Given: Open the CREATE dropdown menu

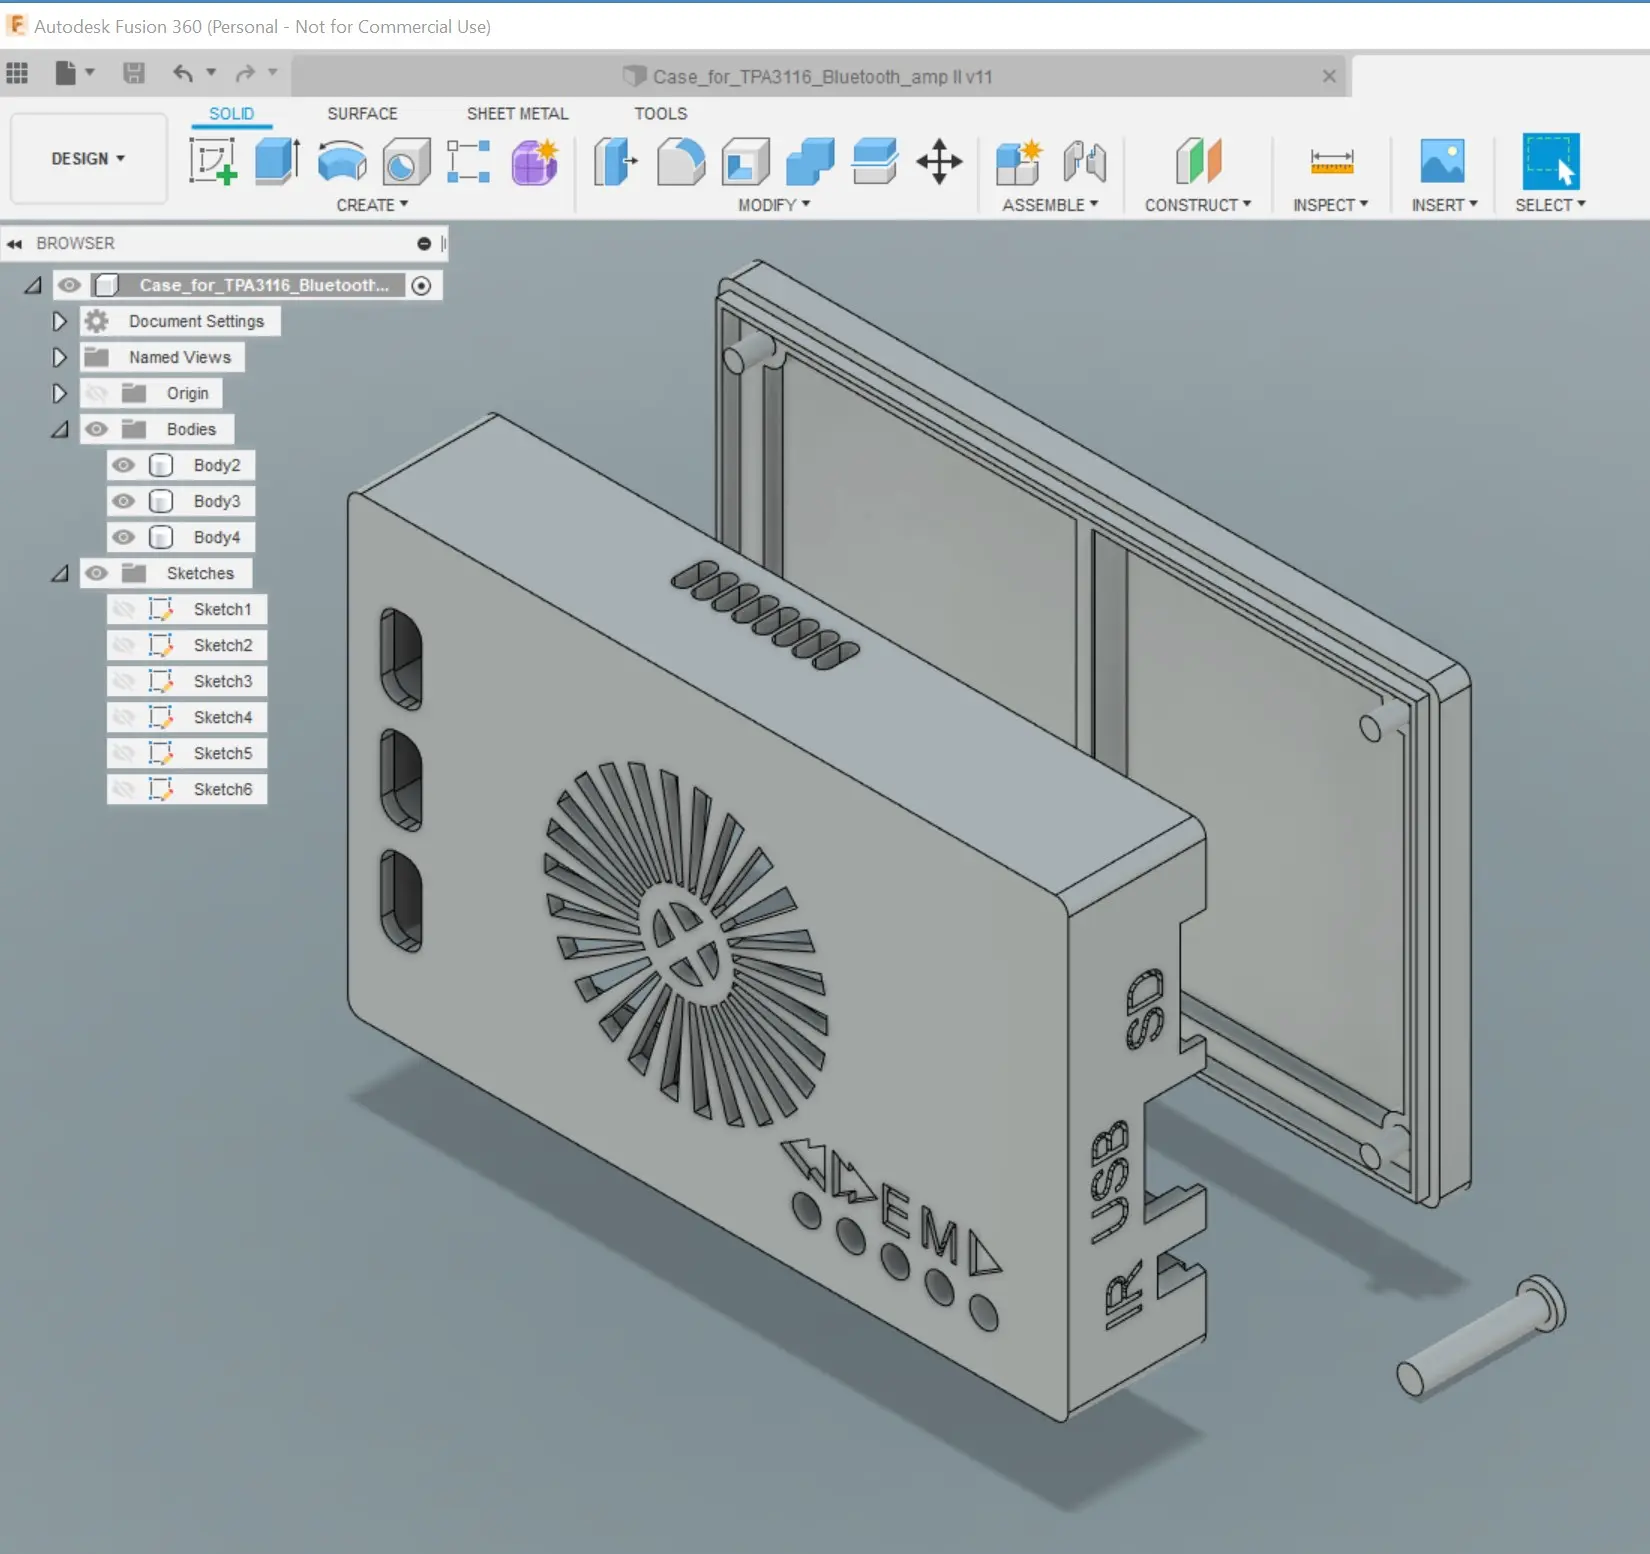Looking at the screenshot, I should [372, 205].
